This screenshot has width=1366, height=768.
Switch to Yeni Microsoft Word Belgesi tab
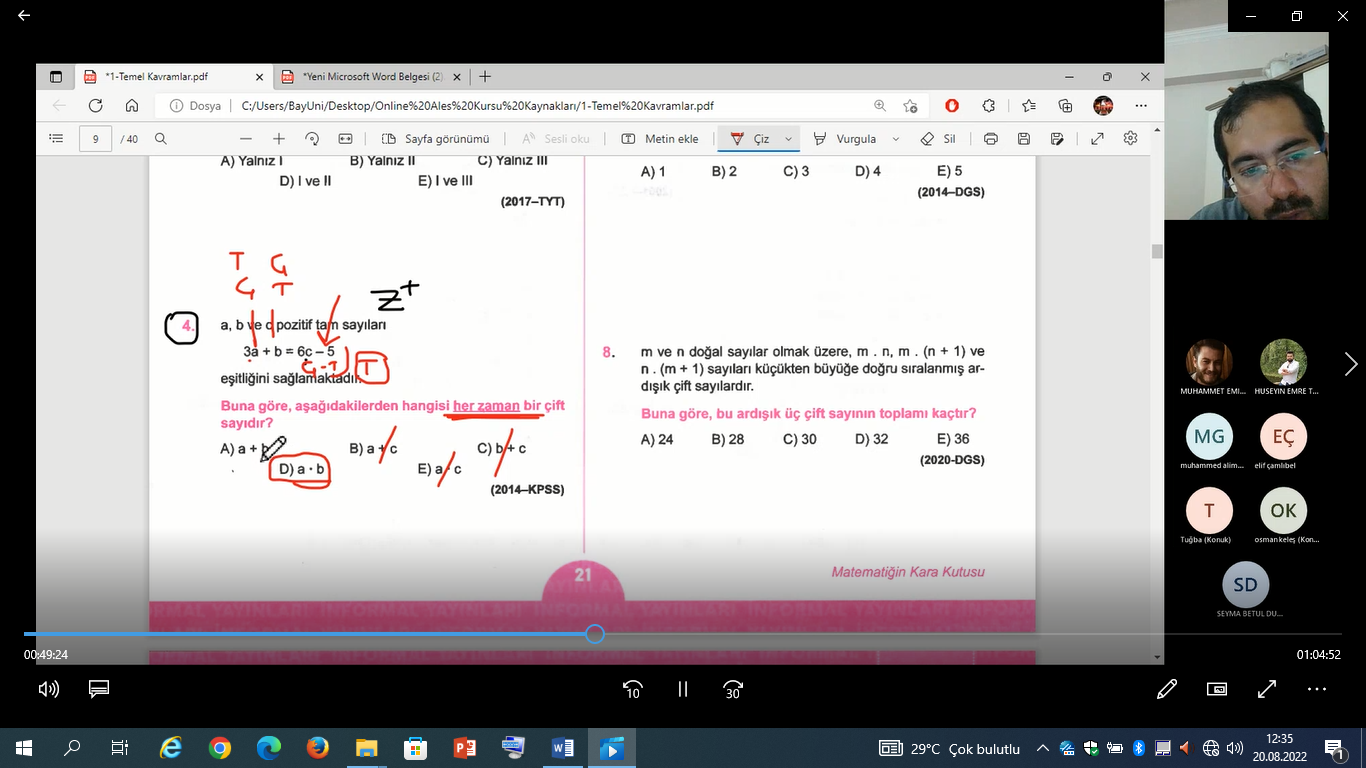[x=372, y=77]
